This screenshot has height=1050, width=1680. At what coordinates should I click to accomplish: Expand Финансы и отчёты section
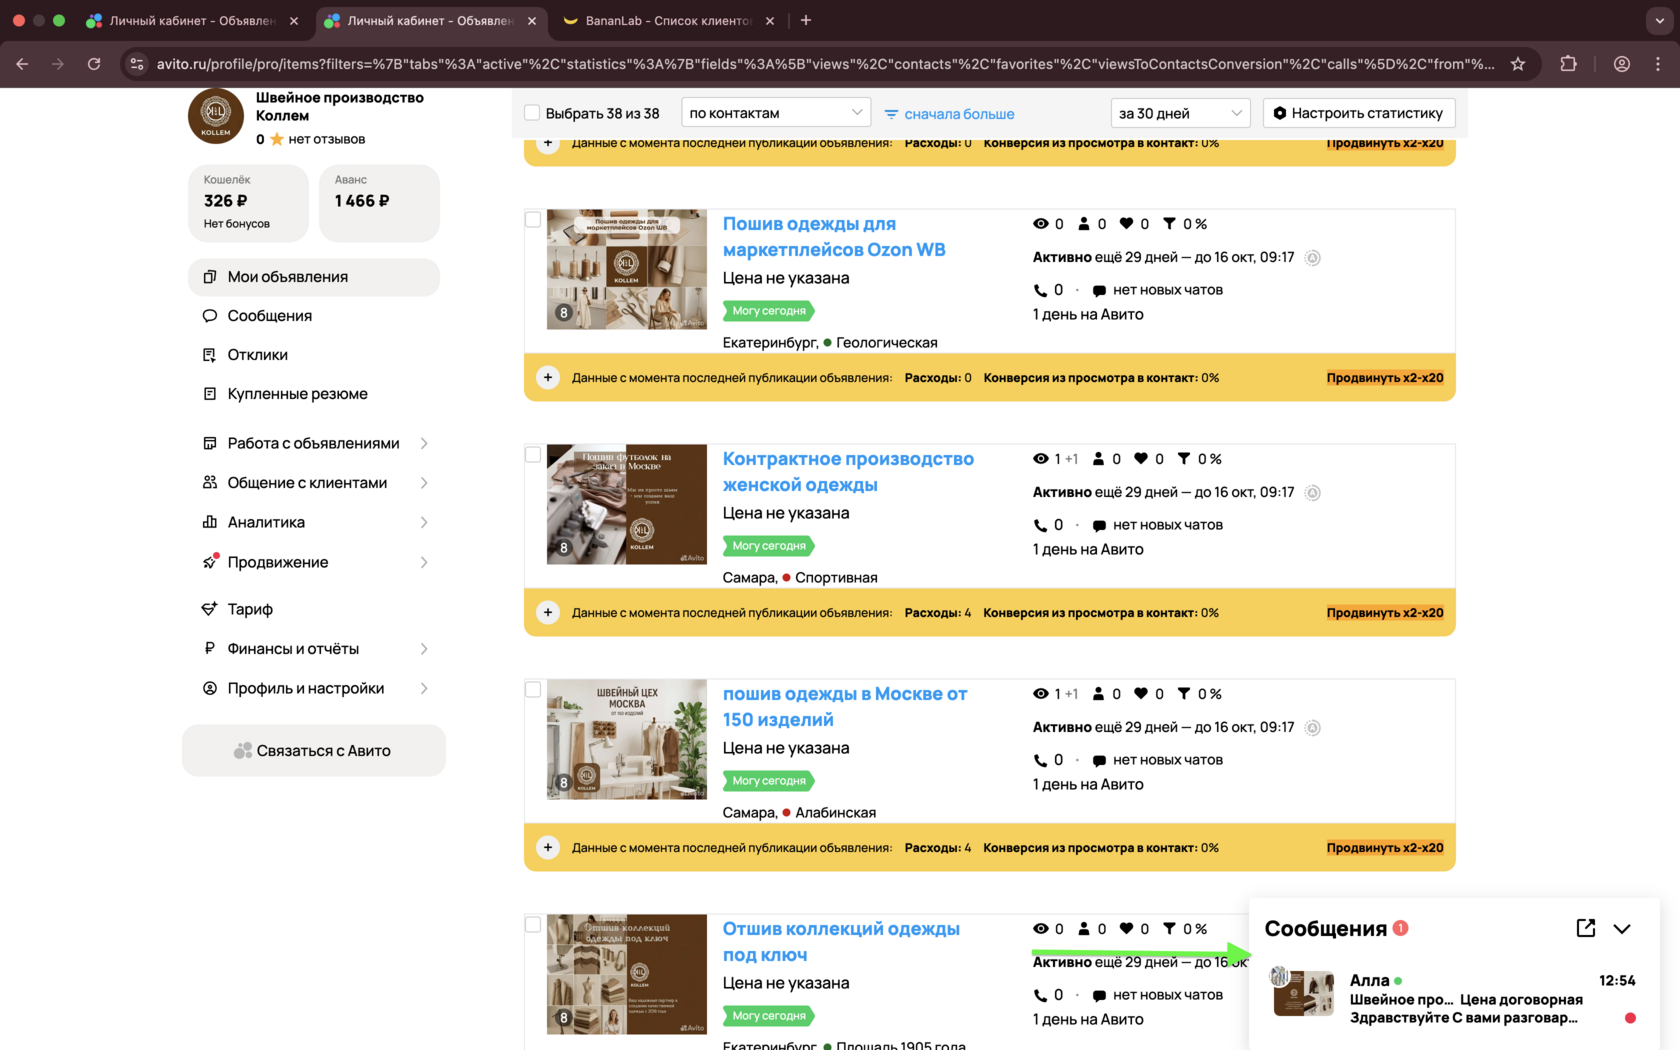(314, 649)
